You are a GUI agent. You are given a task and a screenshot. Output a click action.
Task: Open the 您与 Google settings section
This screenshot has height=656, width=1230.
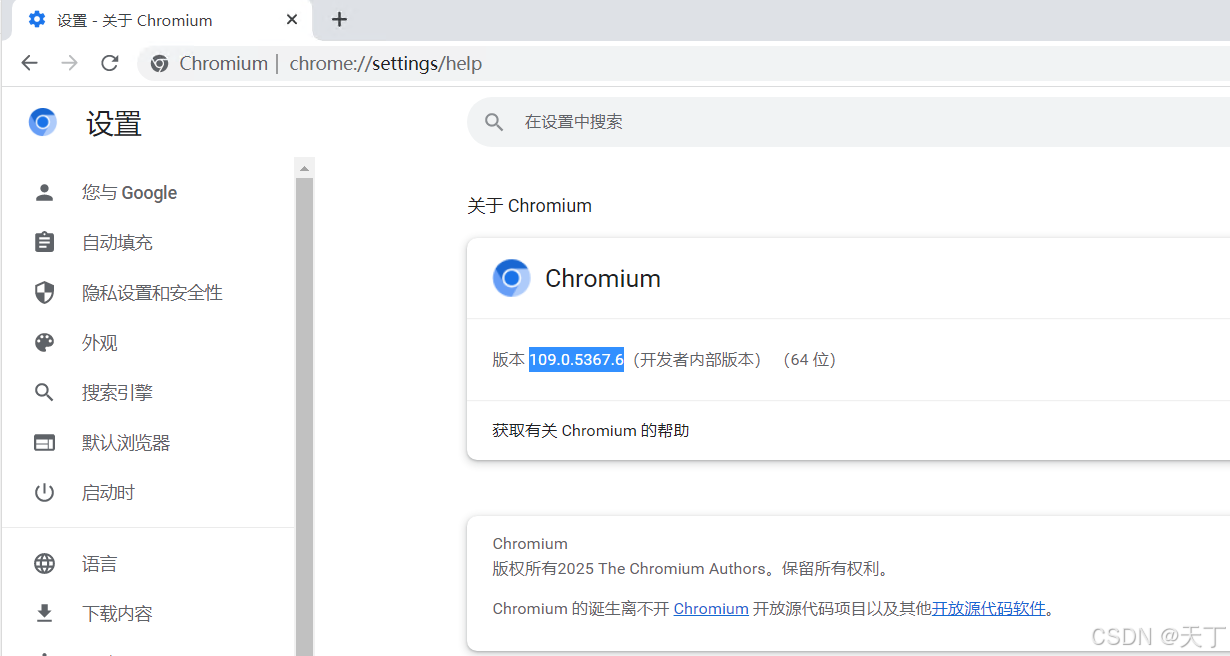[129, 193]
